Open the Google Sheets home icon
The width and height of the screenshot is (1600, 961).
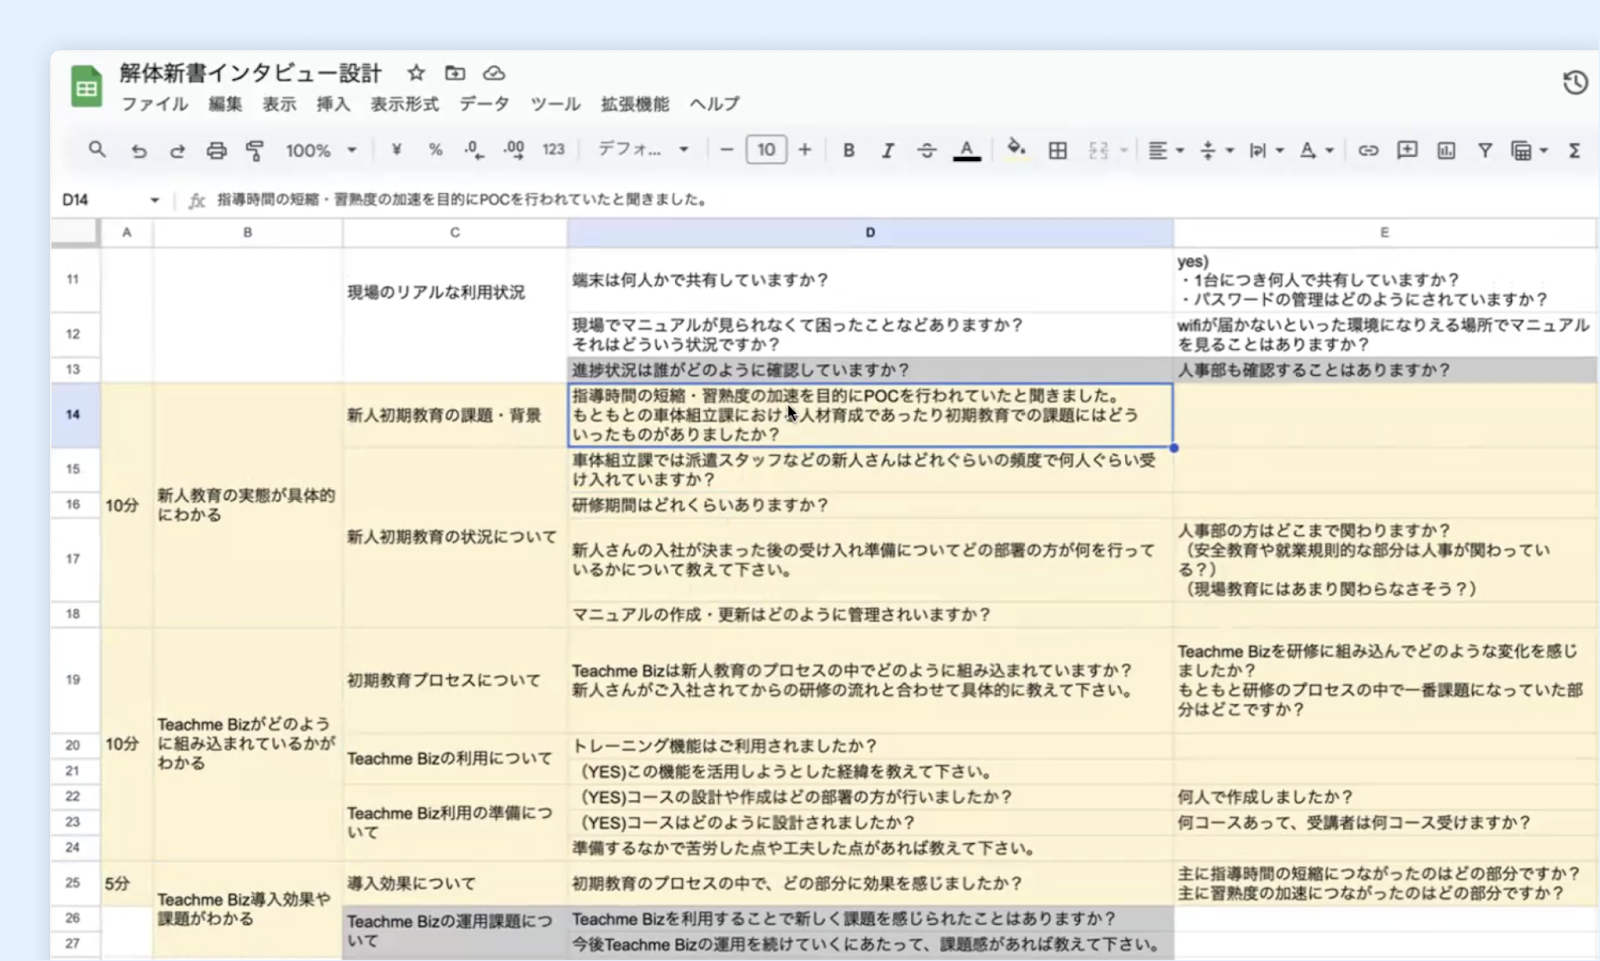87,87
